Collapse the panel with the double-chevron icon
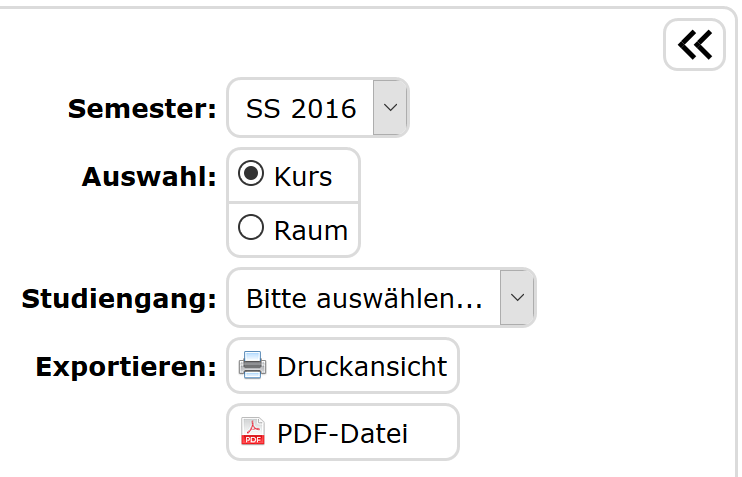742x477 pixels. click(x=694, y=45)
